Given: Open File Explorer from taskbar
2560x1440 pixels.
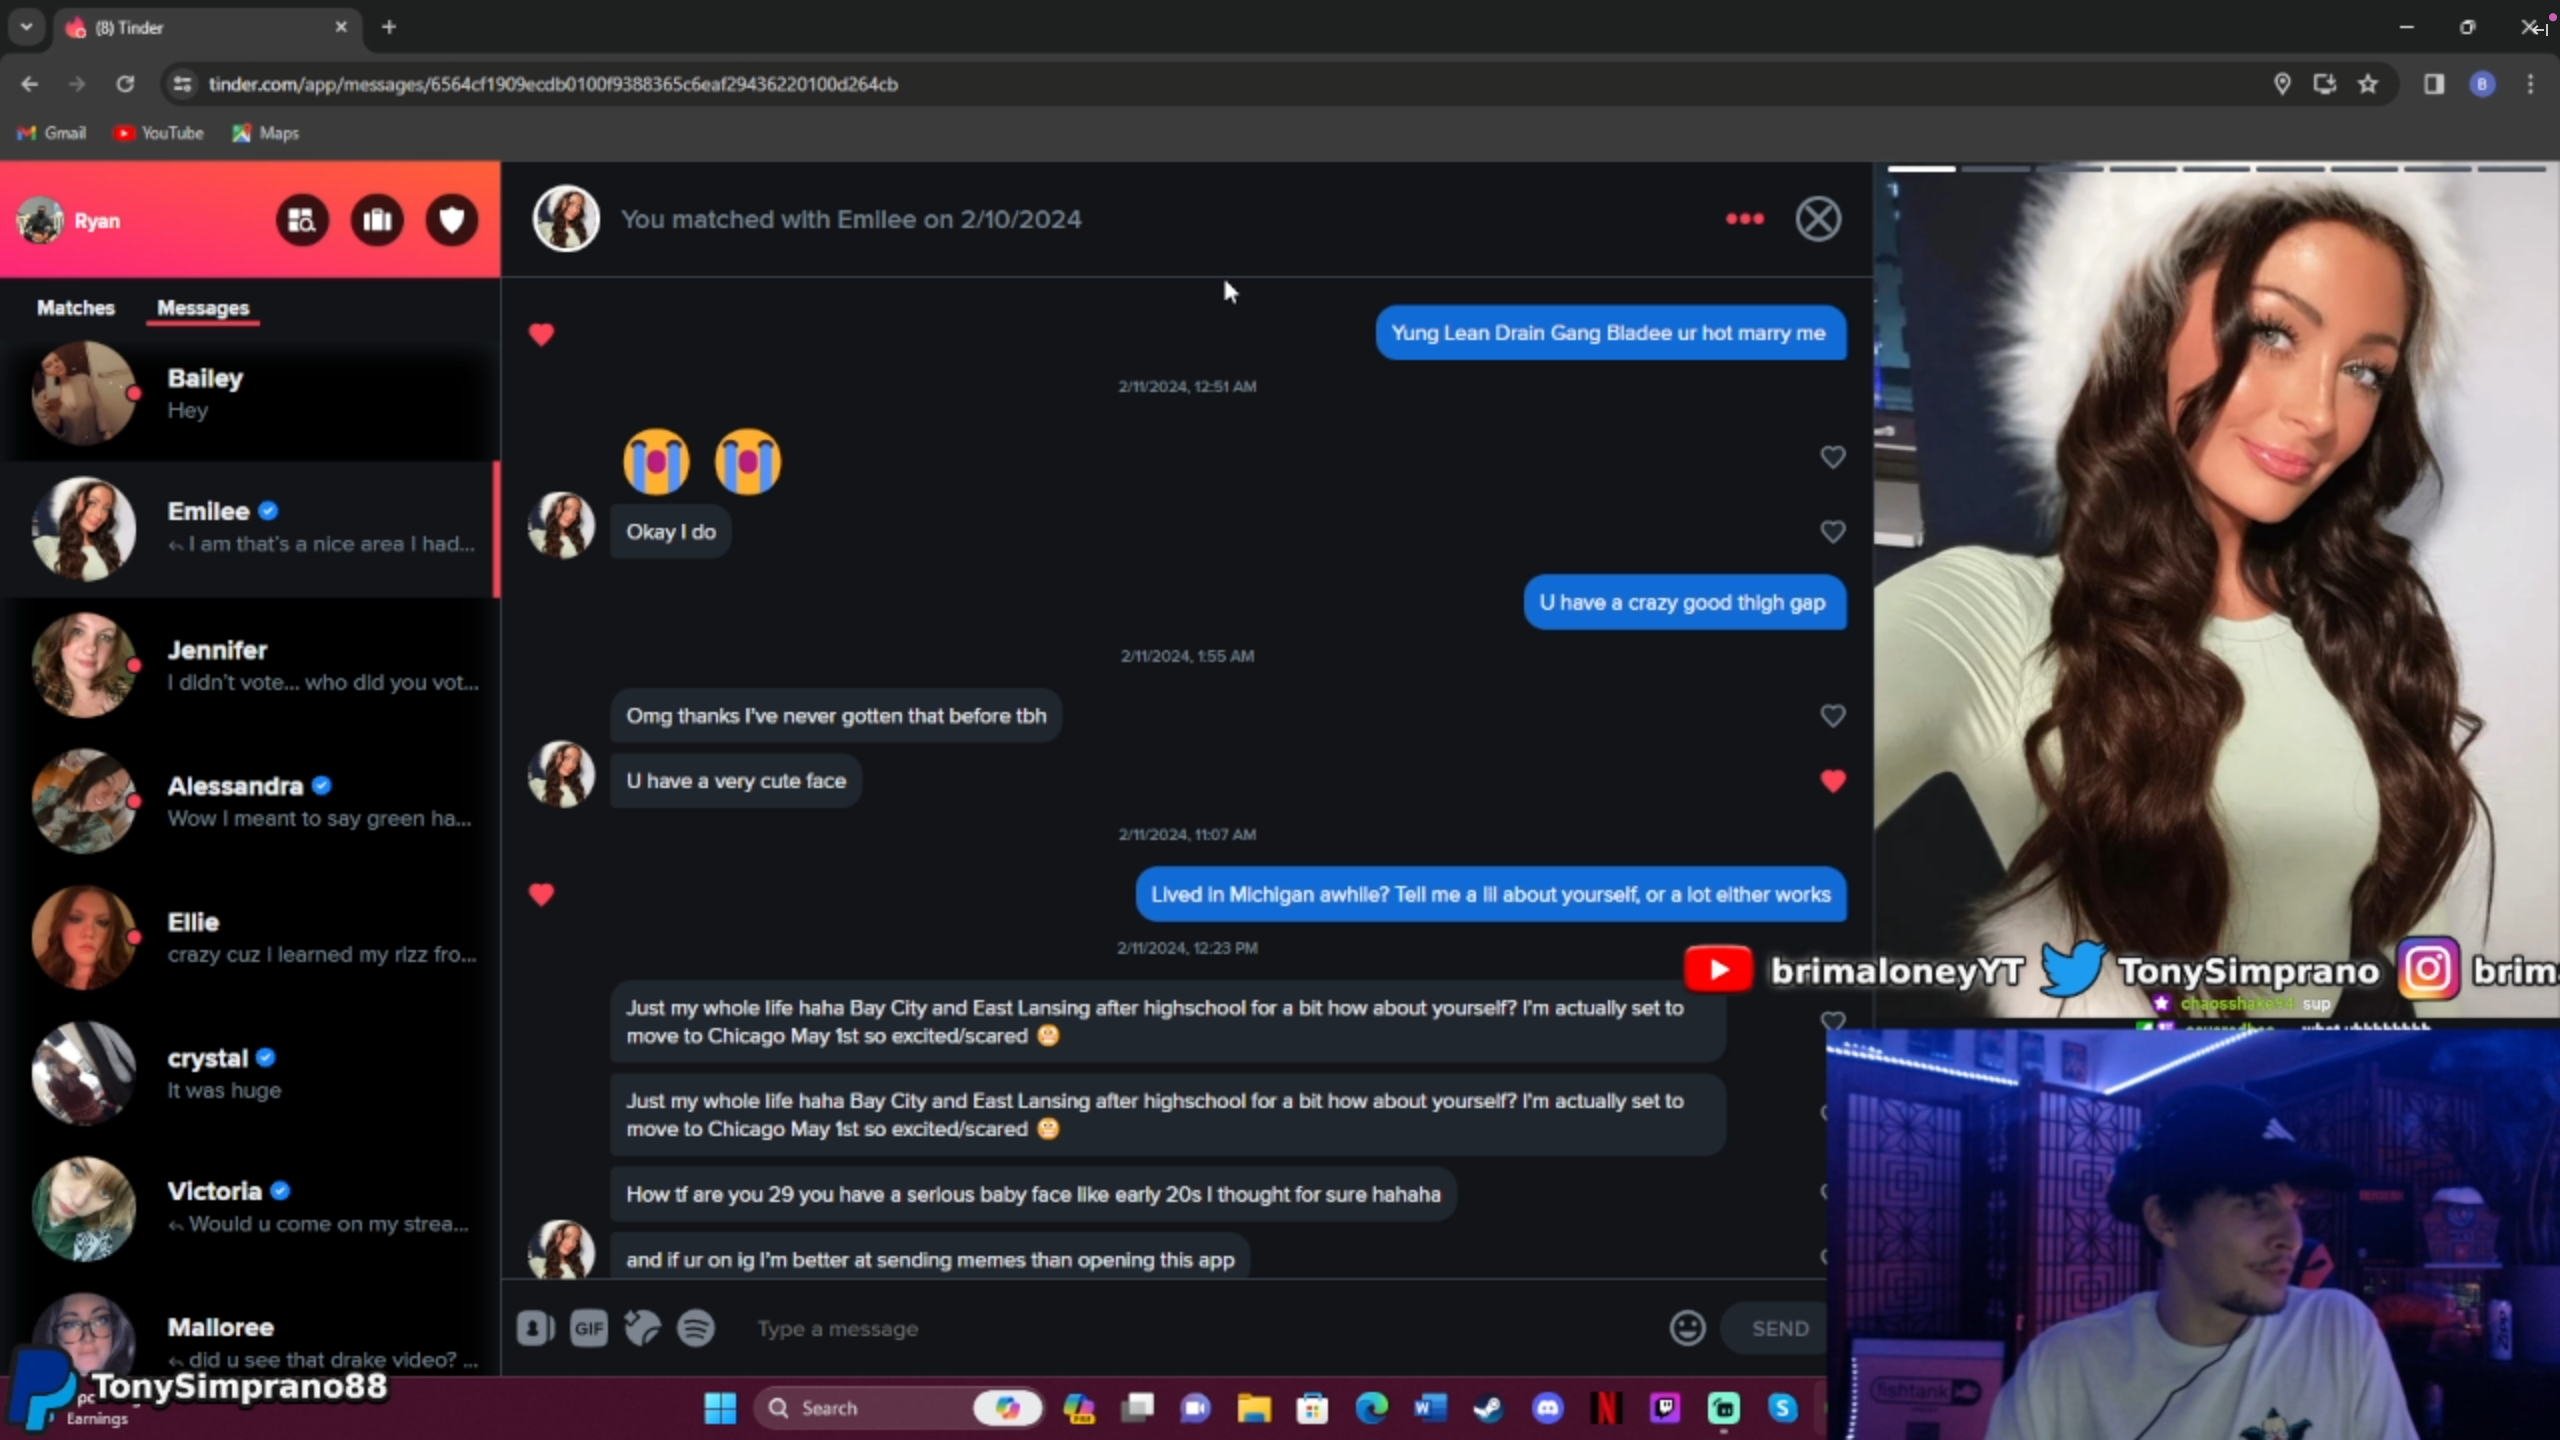Looking at the screenshot, I should (x=1254, y=1408).
